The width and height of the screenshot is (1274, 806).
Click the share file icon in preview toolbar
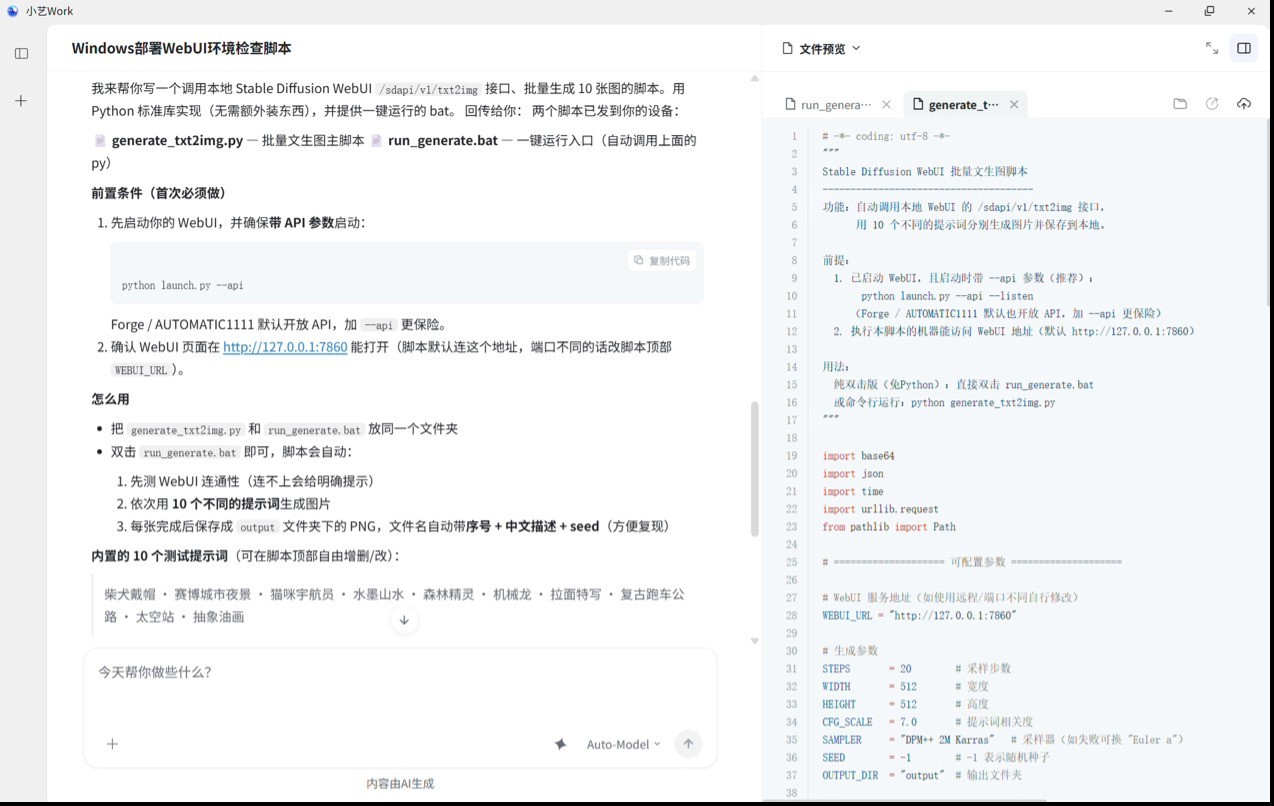[x=1212, y=104]
